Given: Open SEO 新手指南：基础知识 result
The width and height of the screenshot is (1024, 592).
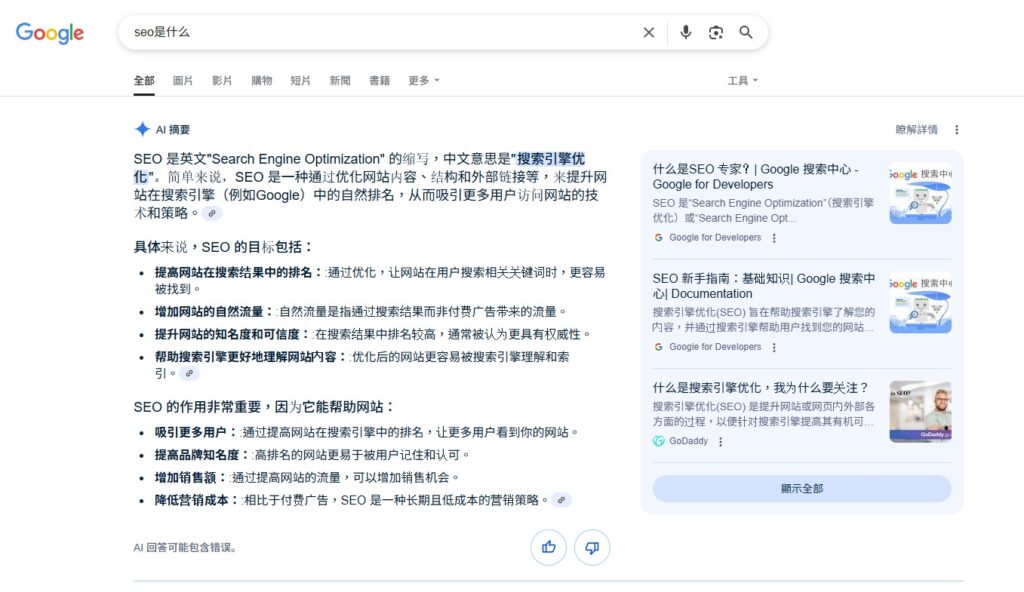Looking at the screenshot, I should 763,286.
